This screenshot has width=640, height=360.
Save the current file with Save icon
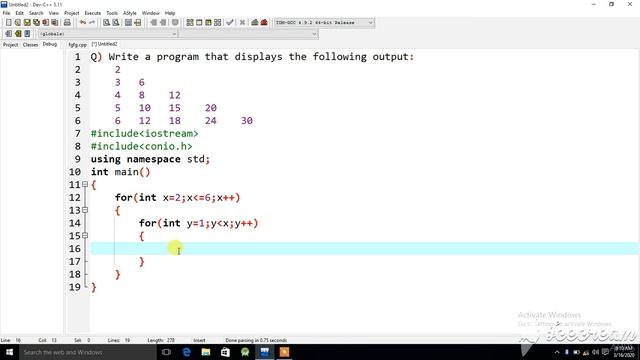[x=27, y=22]
